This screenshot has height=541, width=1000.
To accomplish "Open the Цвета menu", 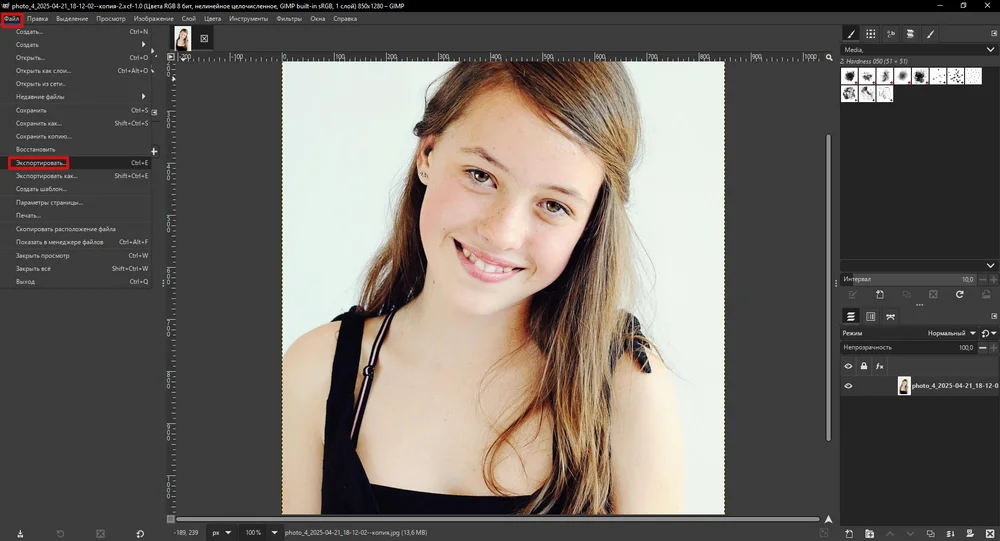I will point(212,19).
